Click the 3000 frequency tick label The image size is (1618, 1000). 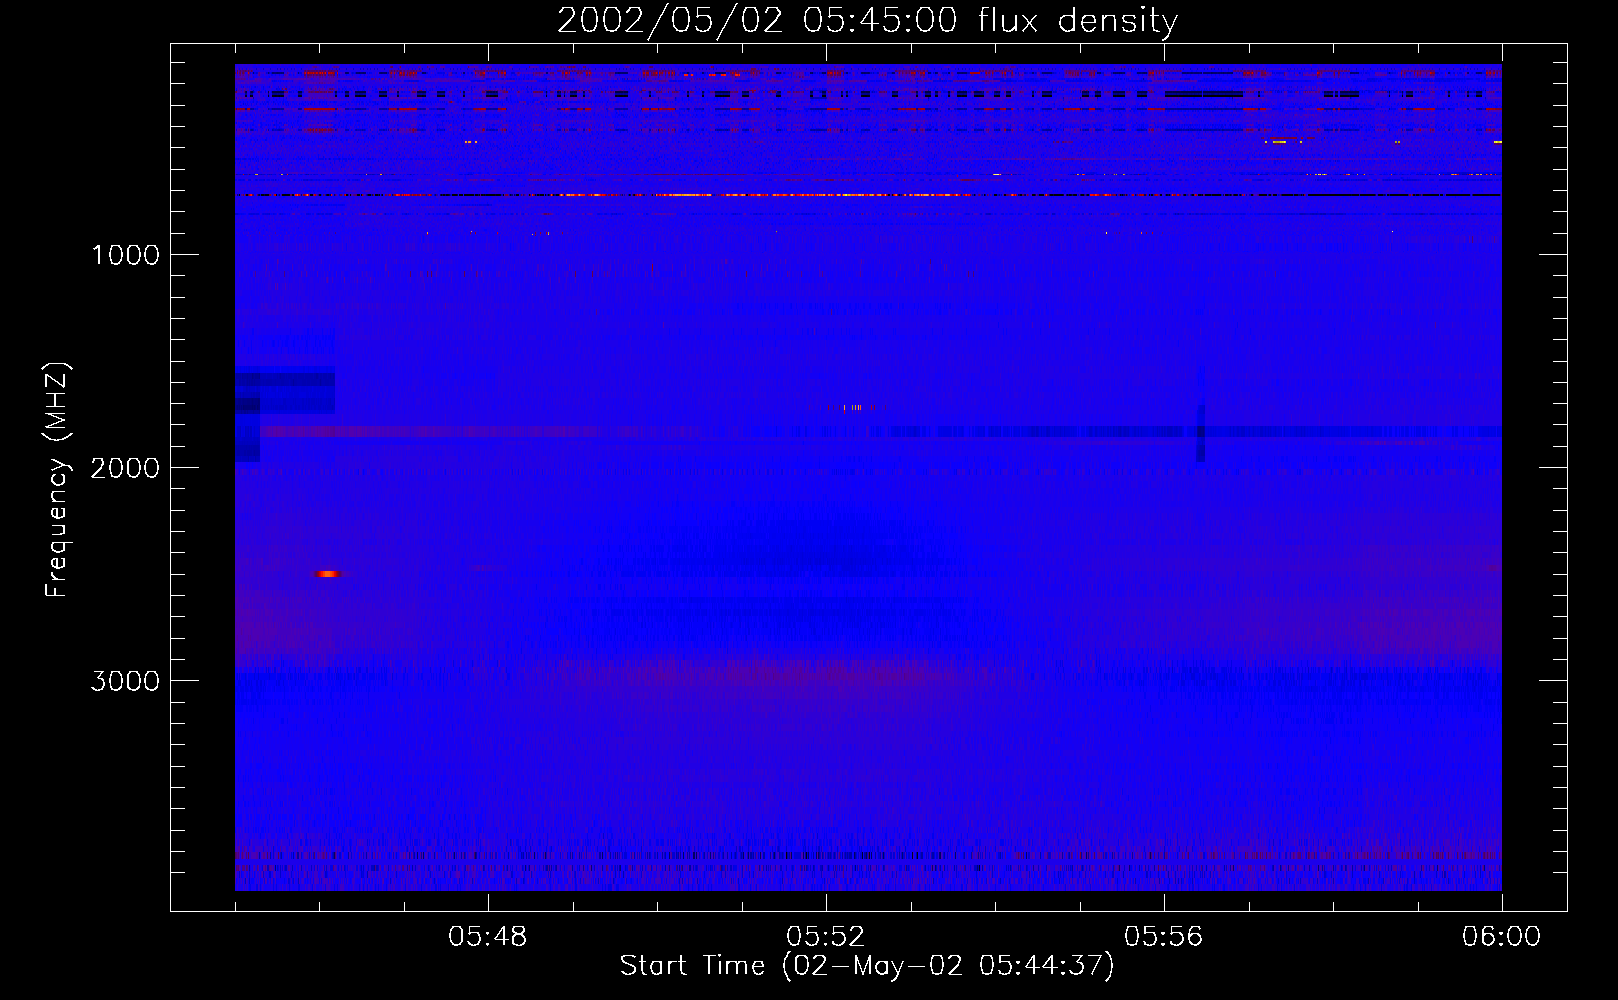coord(125,681)
